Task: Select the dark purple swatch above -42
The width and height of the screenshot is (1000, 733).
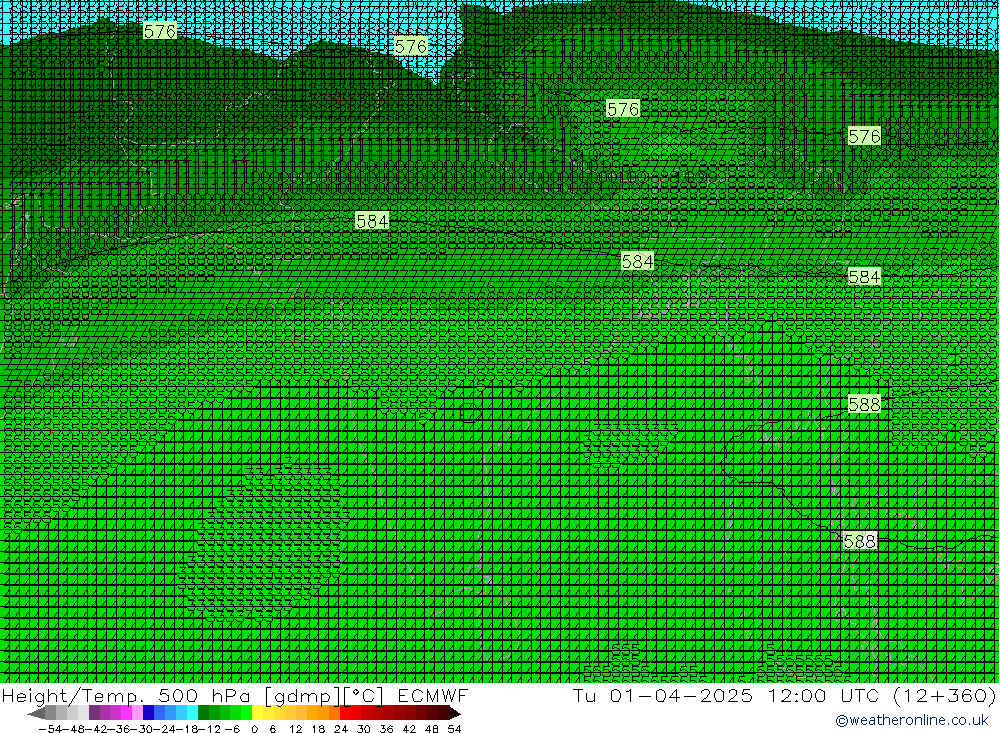Action: tap(94, 713)
